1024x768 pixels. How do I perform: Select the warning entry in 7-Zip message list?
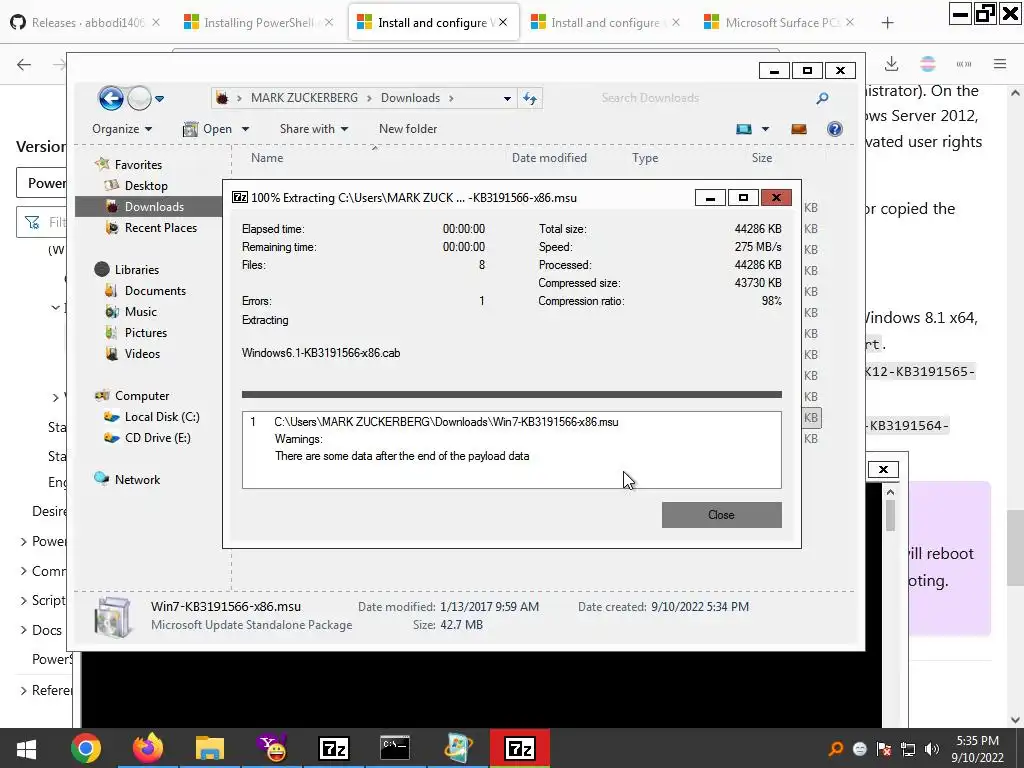(511, 439)
